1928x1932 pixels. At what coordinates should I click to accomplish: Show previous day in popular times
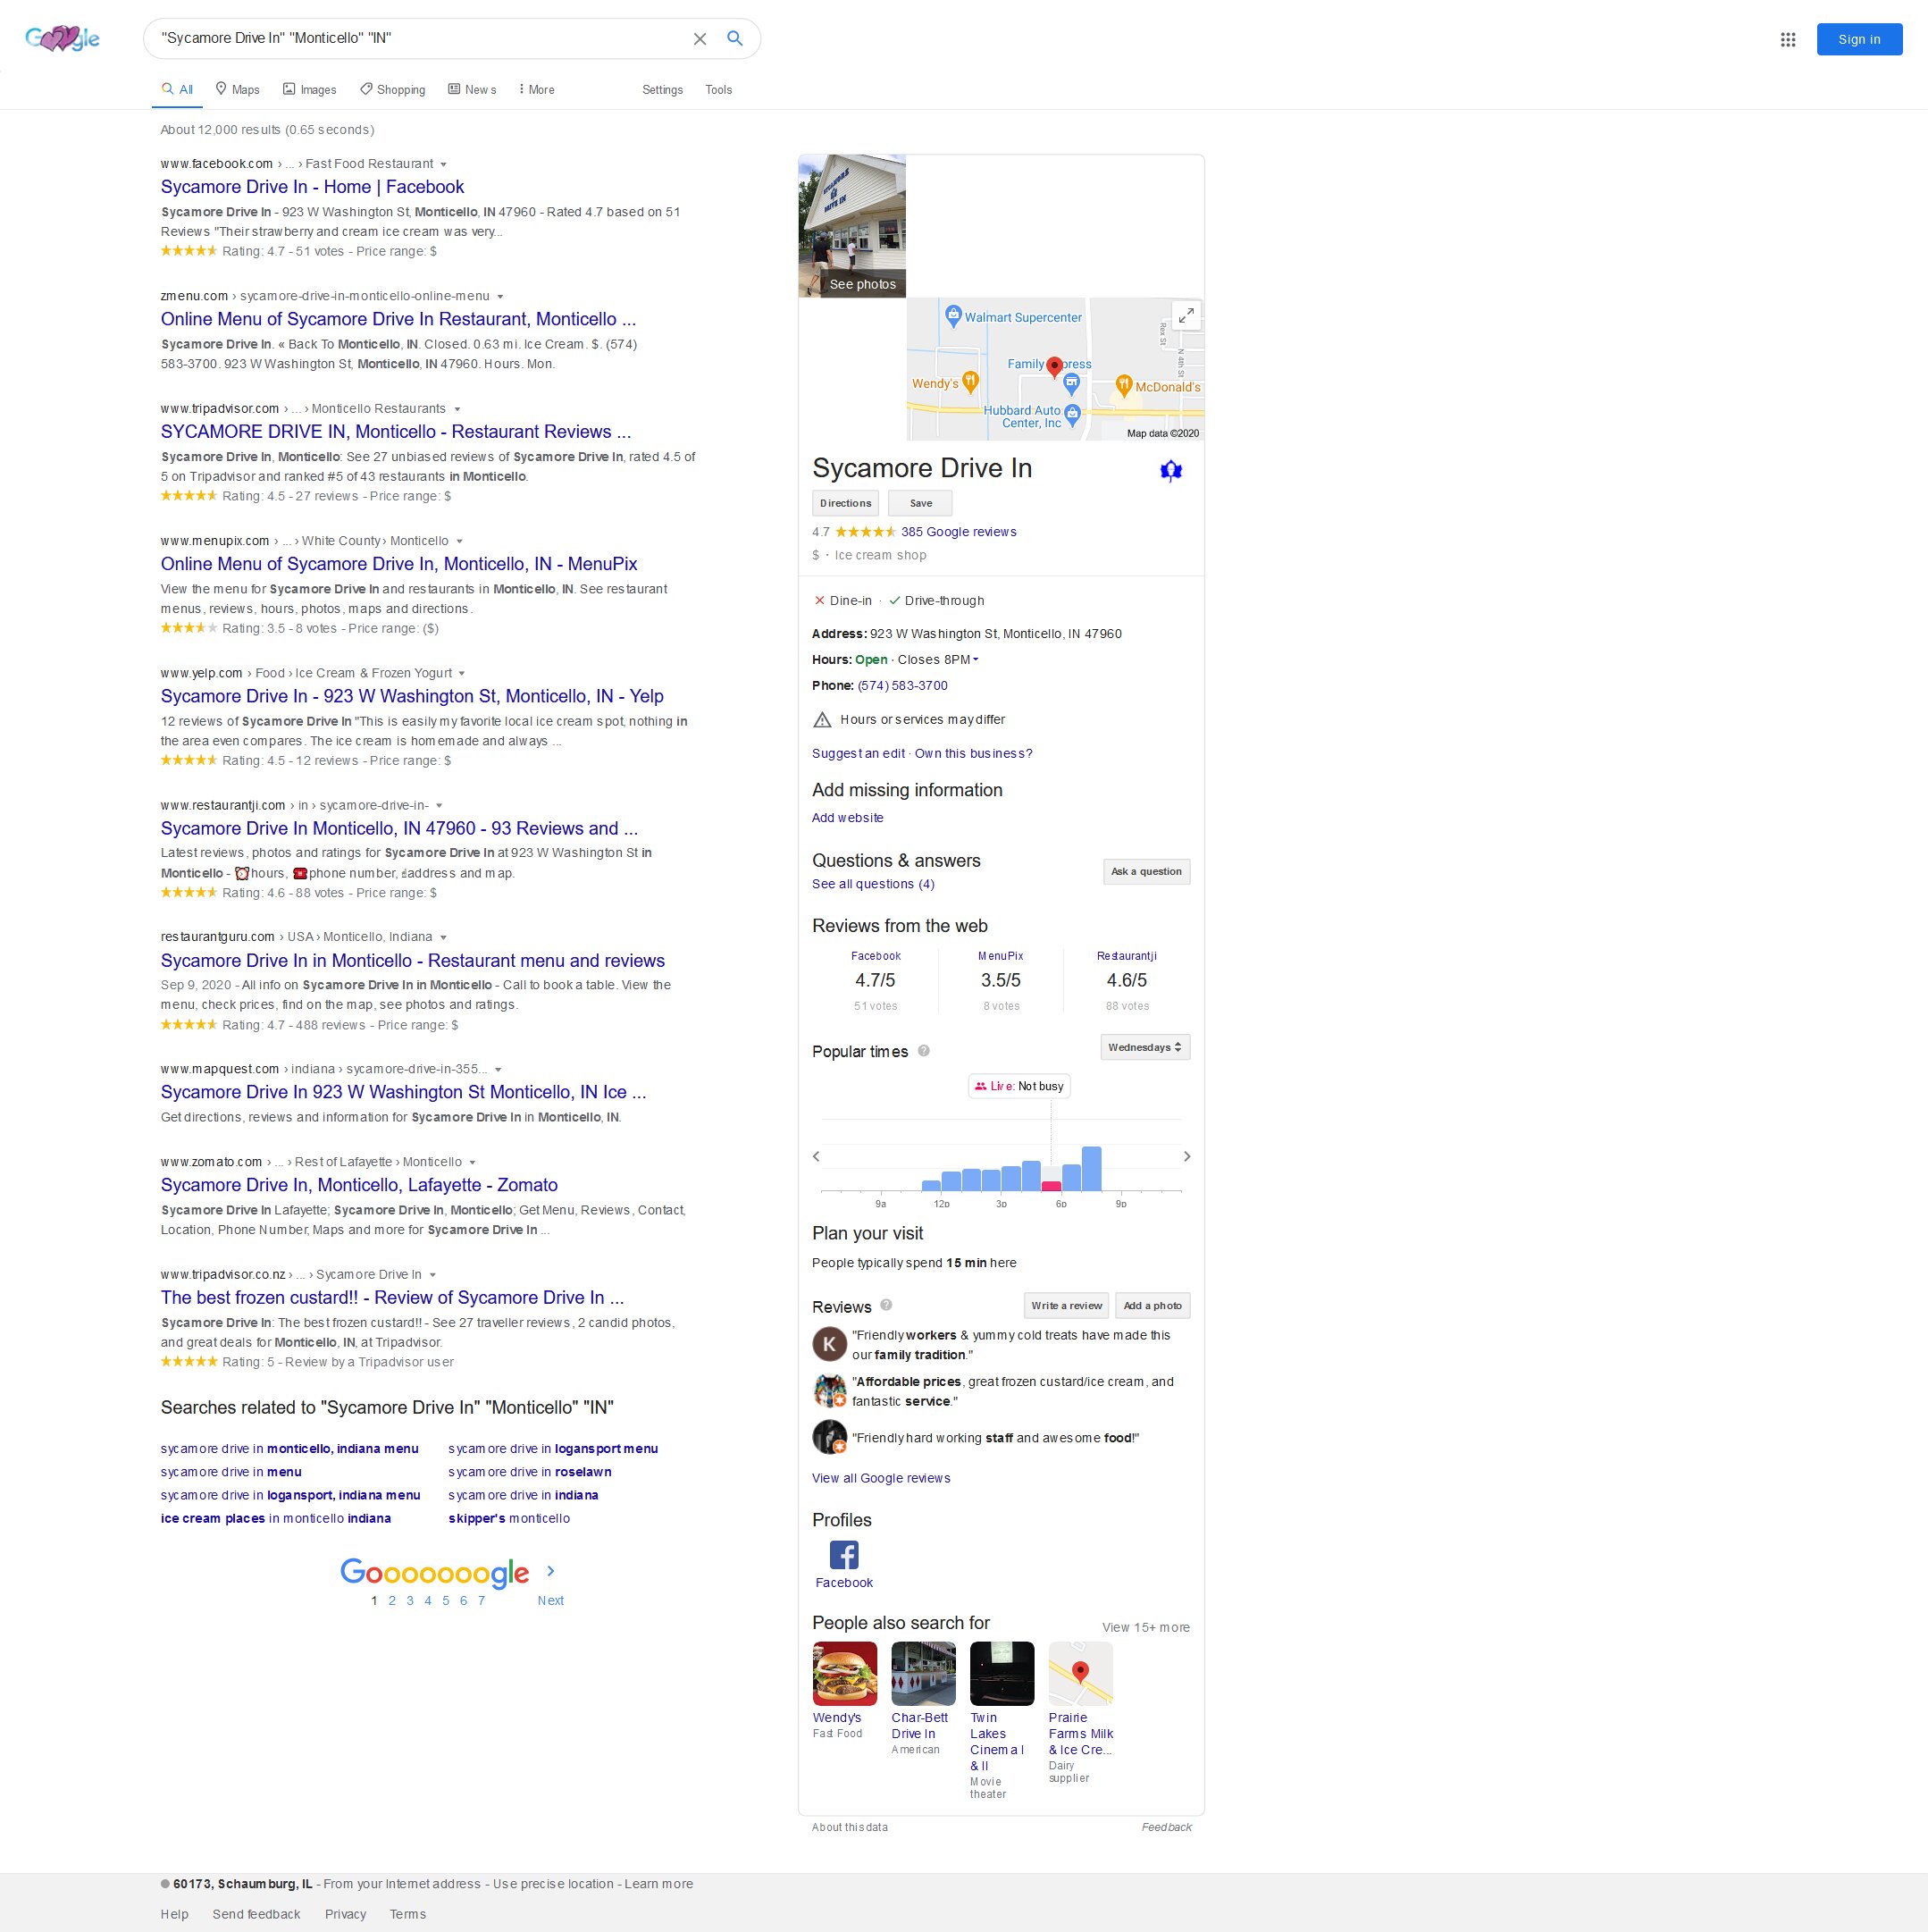[x=816, y=1156]
